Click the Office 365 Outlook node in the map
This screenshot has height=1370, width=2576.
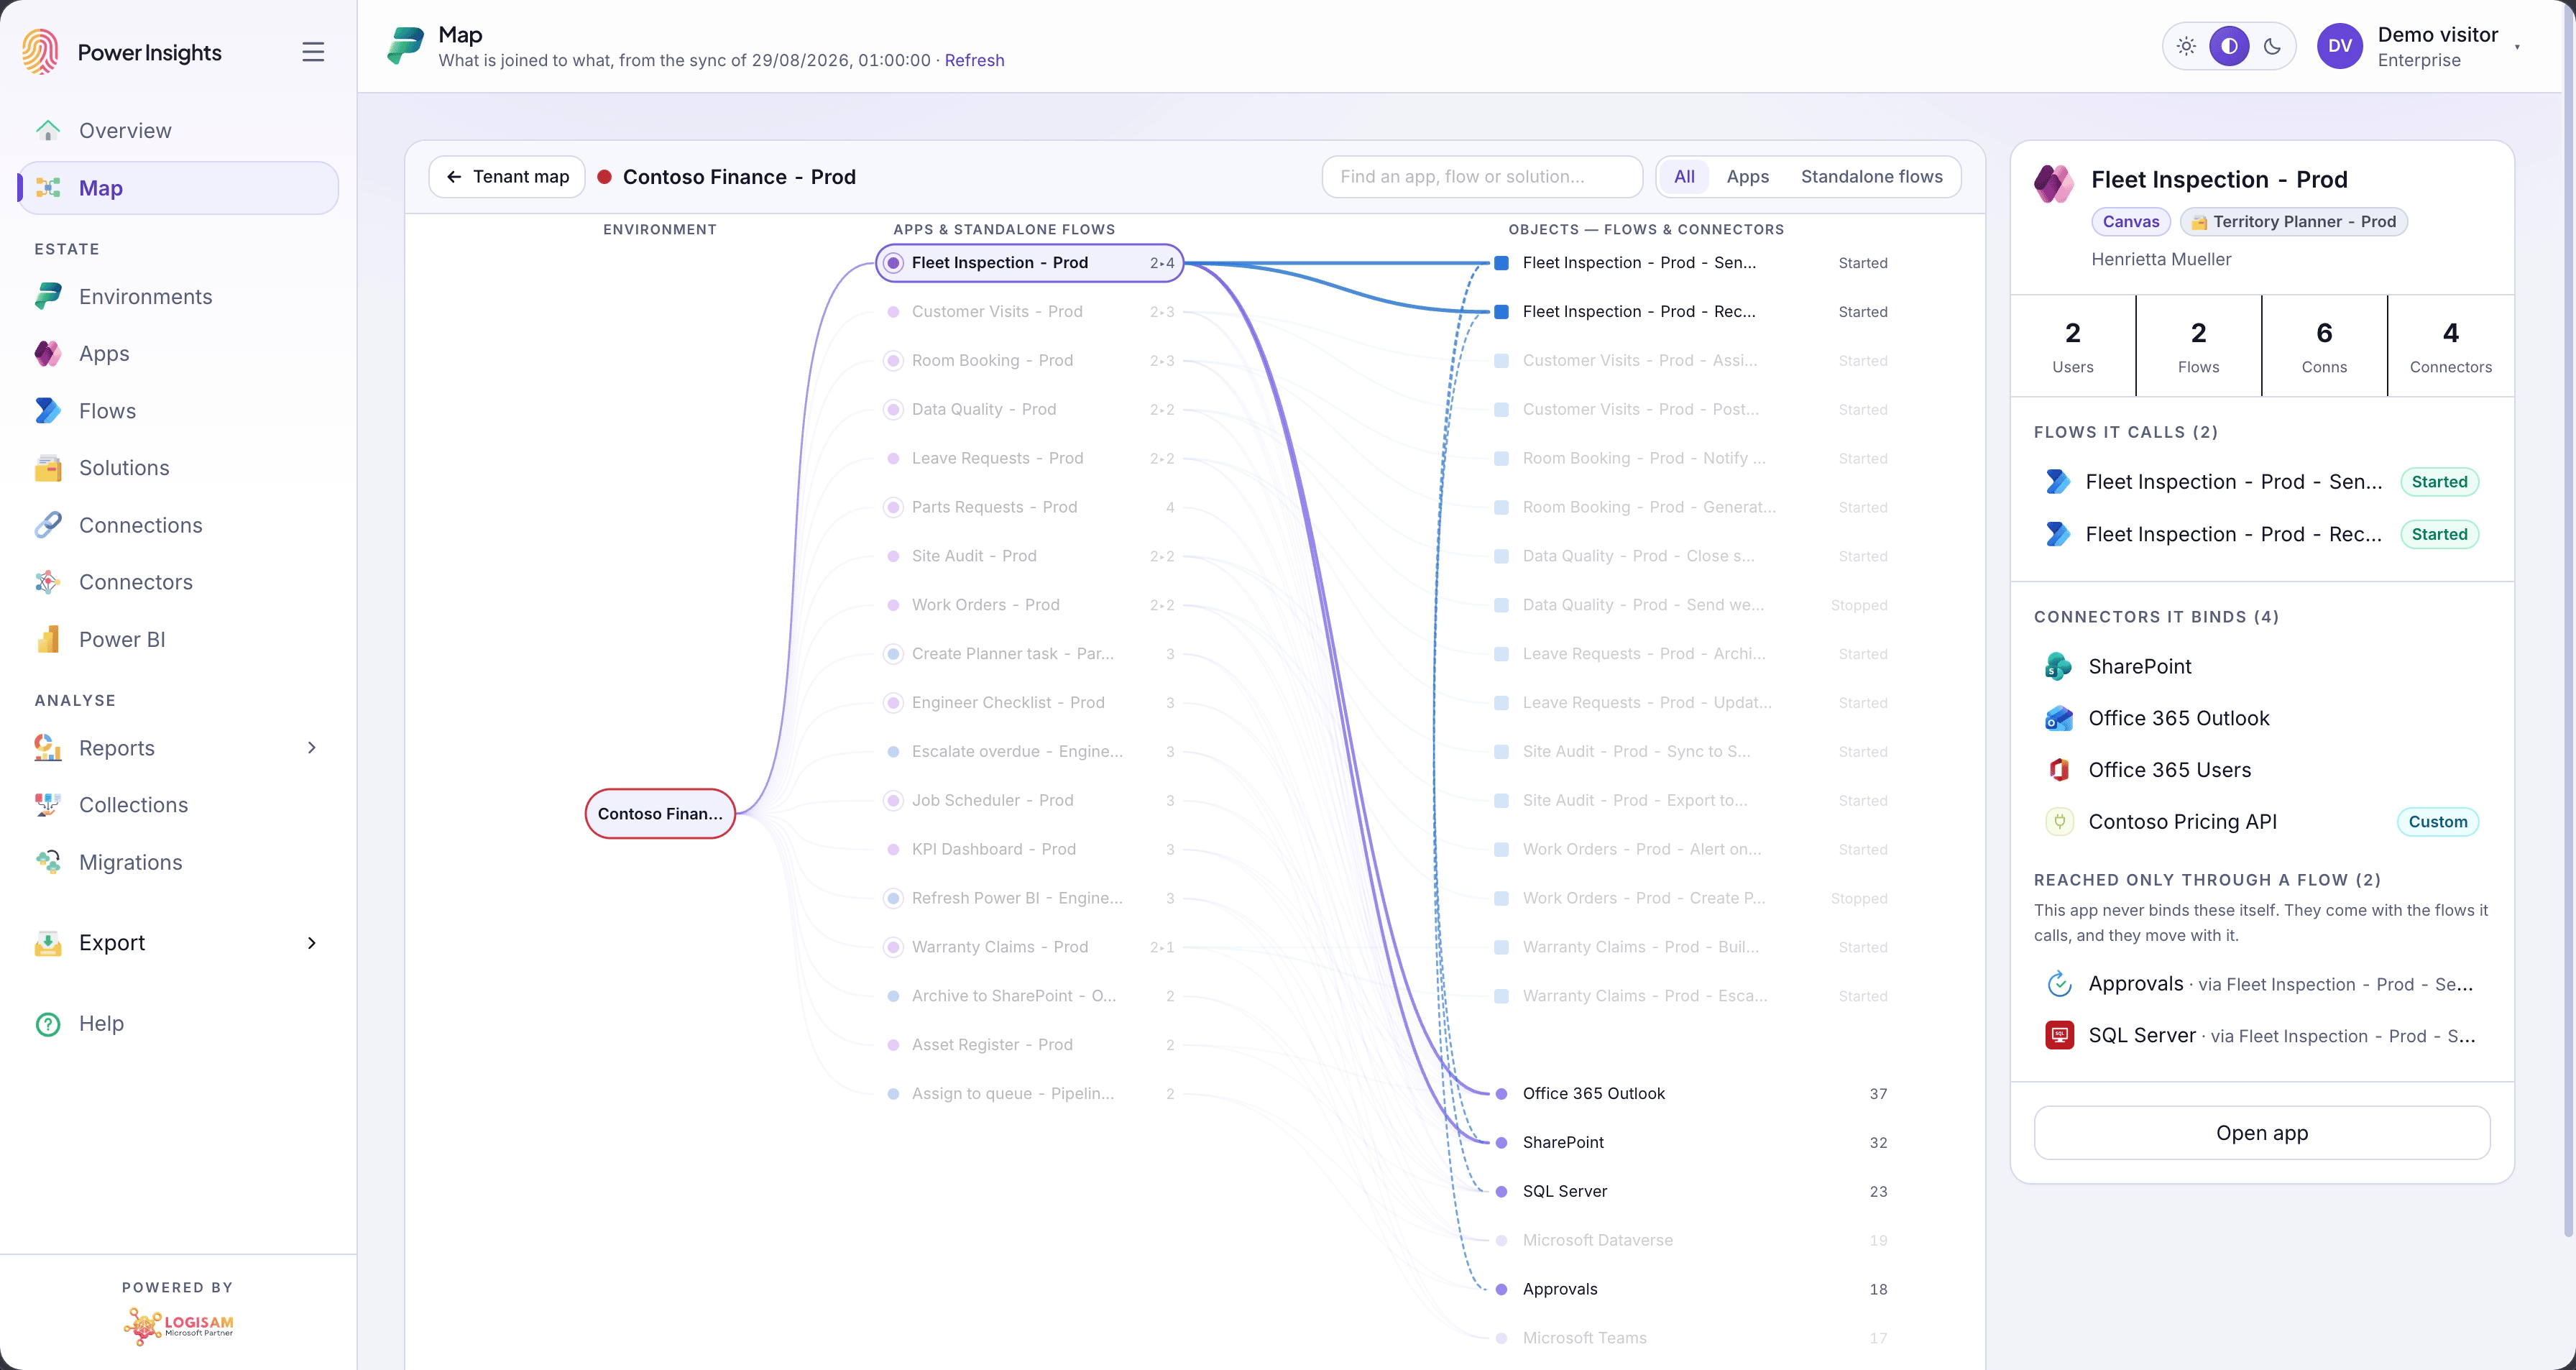[1690, 1094]
